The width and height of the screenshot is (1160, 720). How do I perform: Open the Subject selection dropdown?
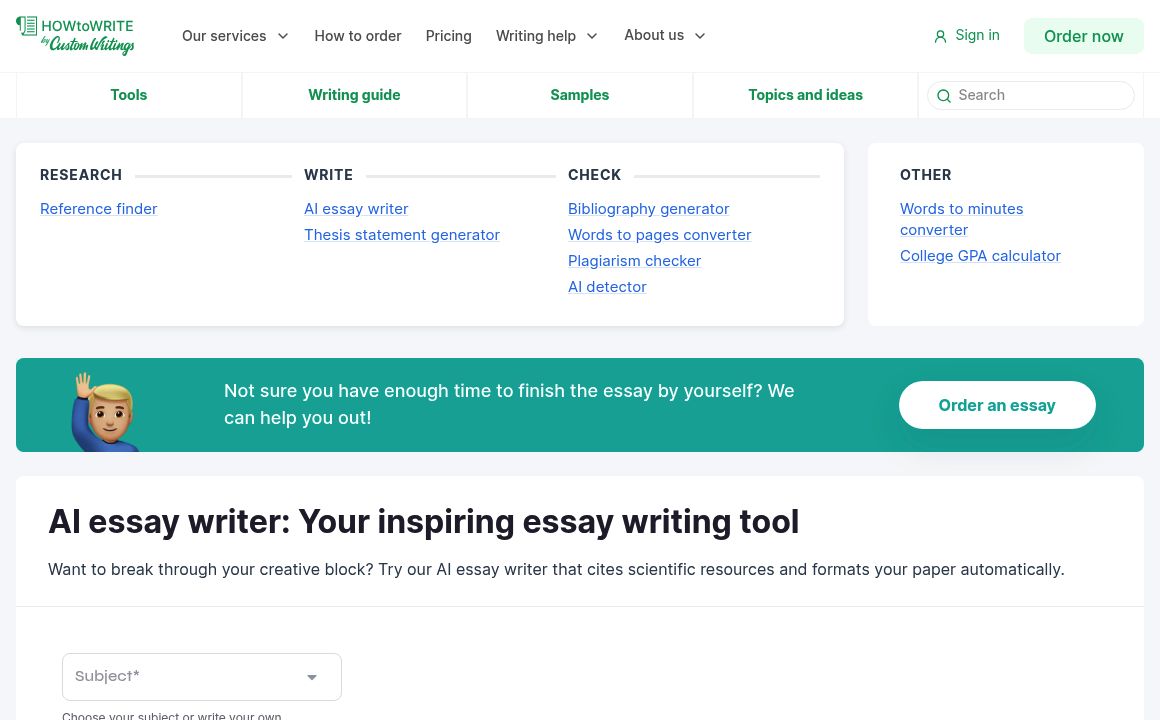(x=202, y=677)
